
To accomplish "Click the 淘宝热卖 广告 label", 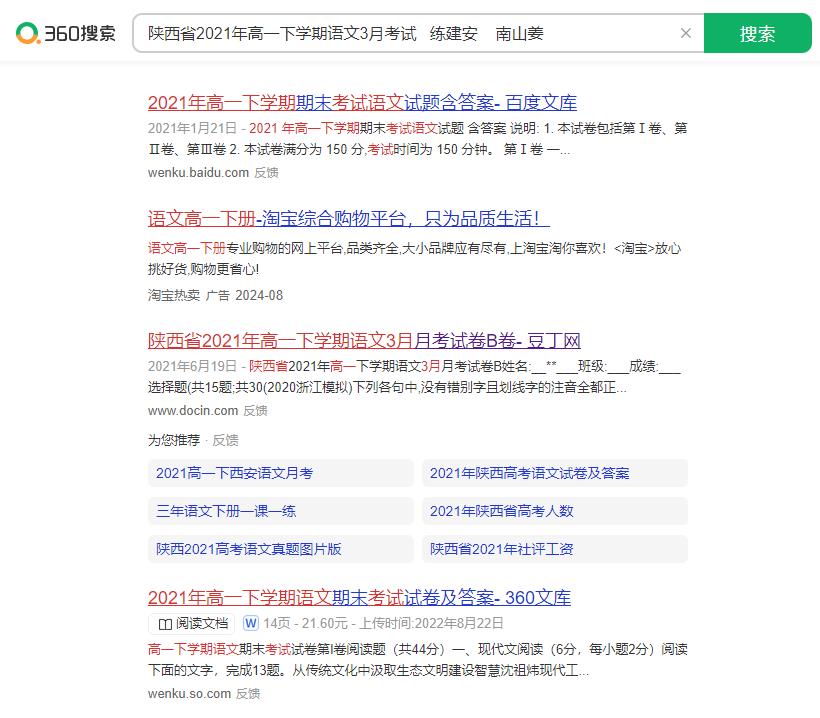I will [x=189, y=295].
